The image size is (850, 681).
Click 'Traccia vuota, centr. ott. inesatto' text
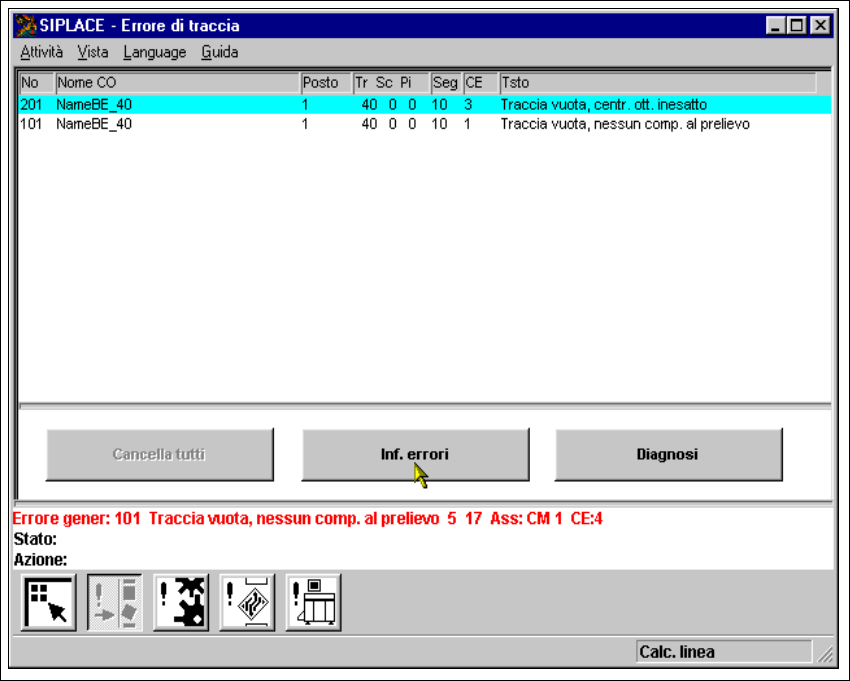(603, 105)
